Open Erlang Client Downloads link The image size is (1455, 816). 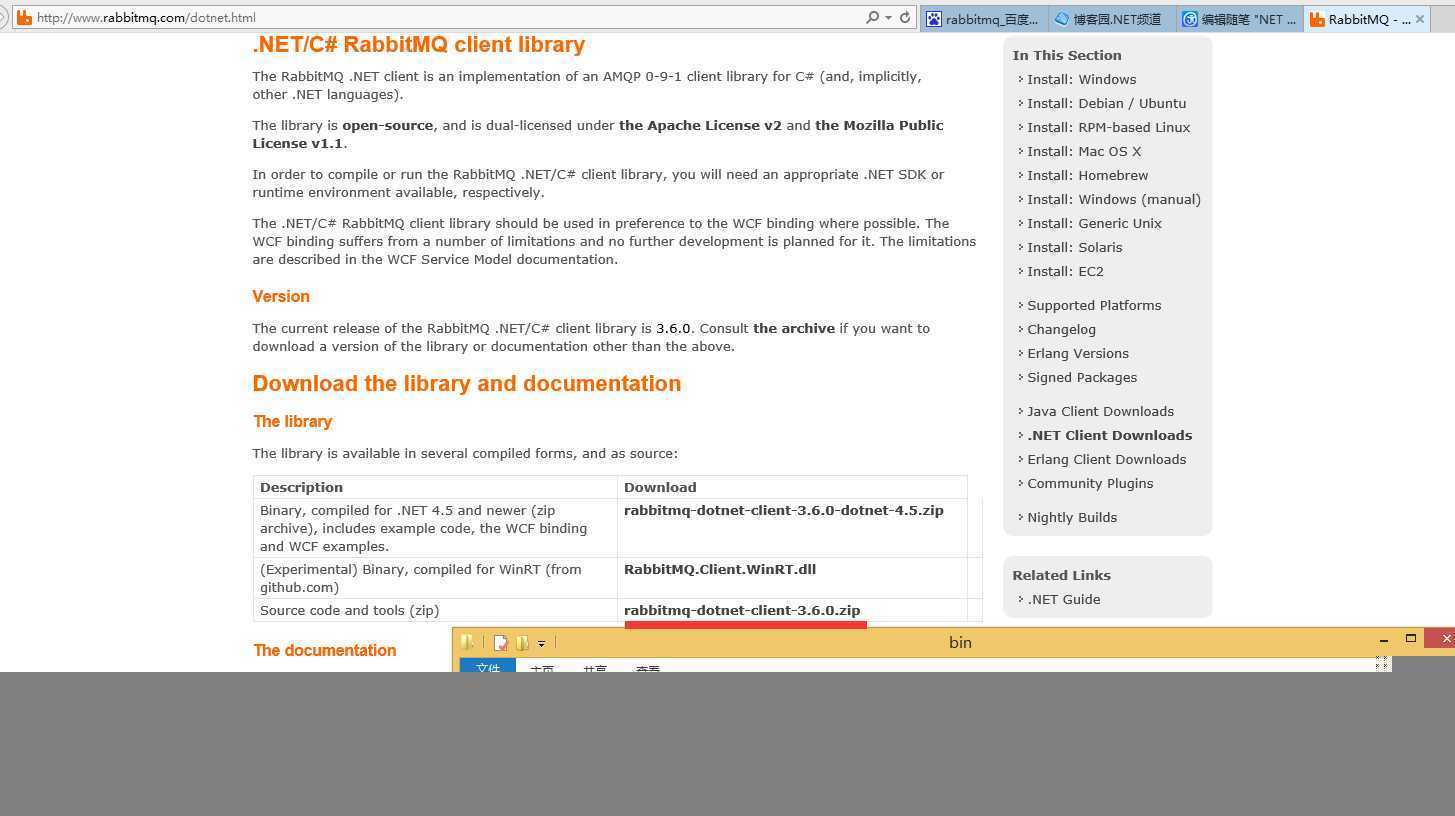point(1106,459)
